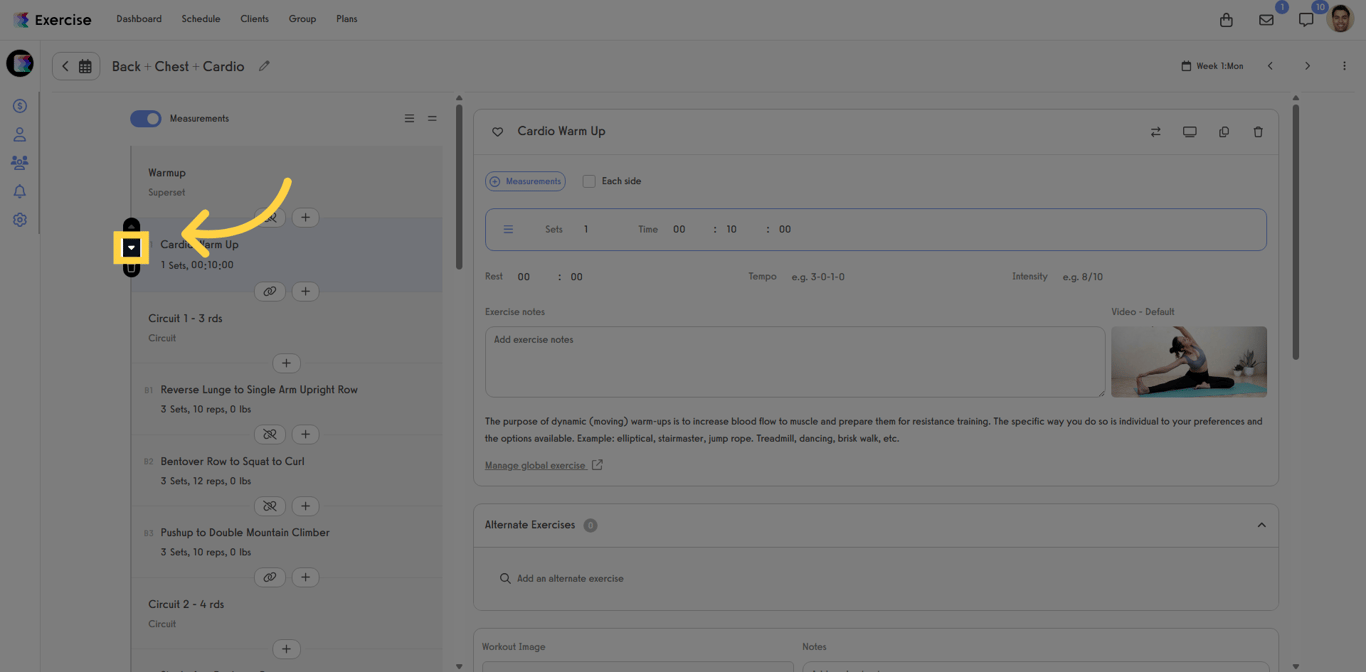This screenshot has height=672, width=1366.
Task: Toggle link after Cardio Warm Up
Action: tap(269, 292)
